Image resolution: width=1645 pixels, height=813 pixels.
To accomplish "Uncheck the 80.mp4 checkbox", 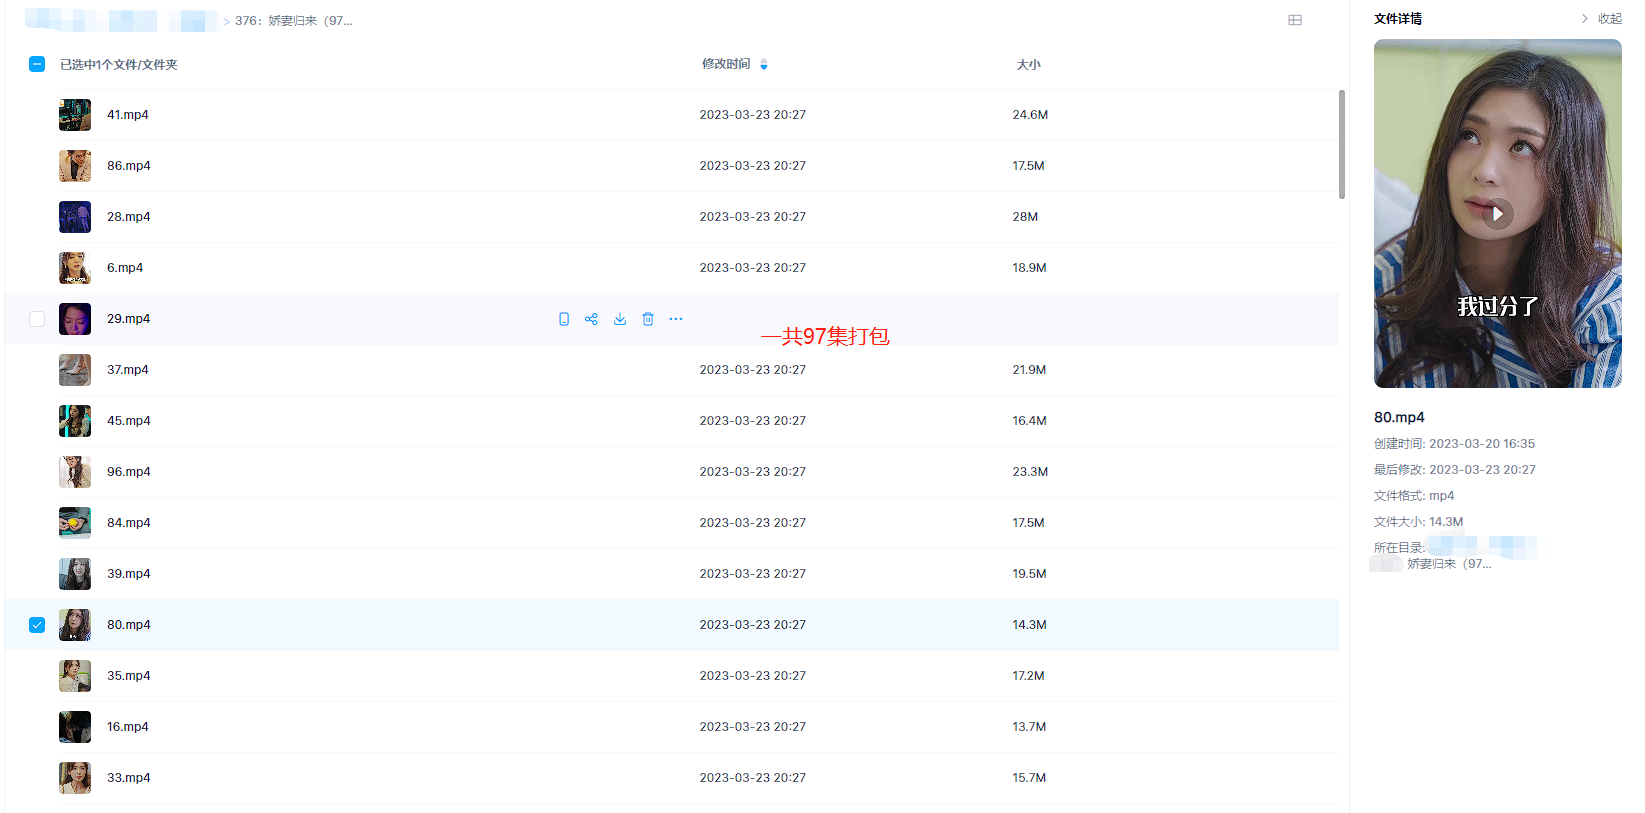I will coord(37,625).
